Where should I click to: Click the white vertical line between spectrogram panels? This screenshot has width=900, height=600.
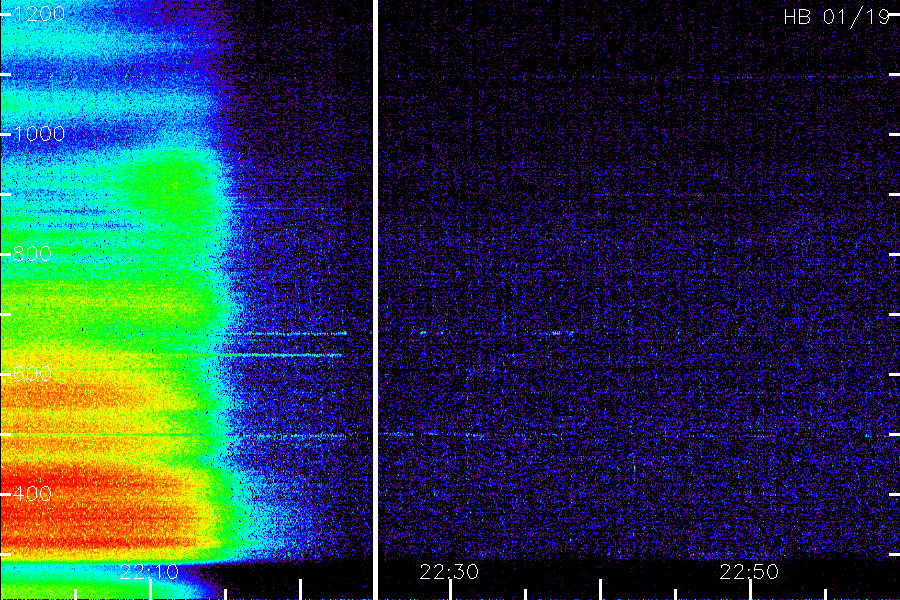coord(375,300)
